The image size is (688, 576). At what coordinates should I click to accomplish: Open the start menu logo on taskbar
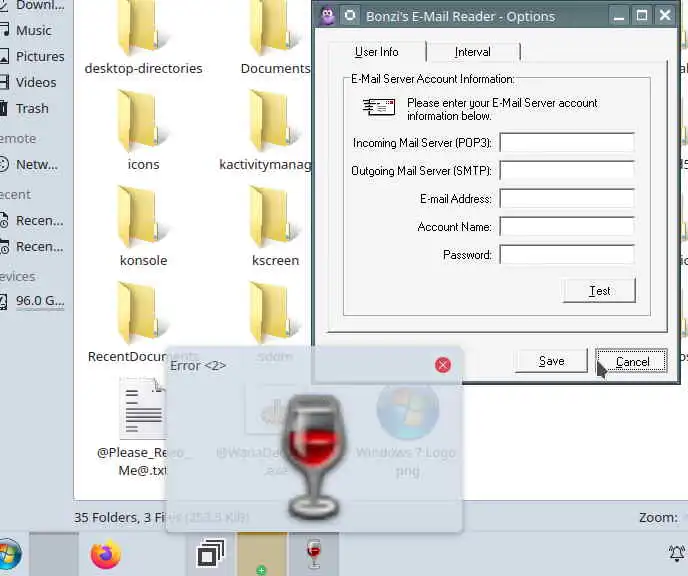[10, 554]
